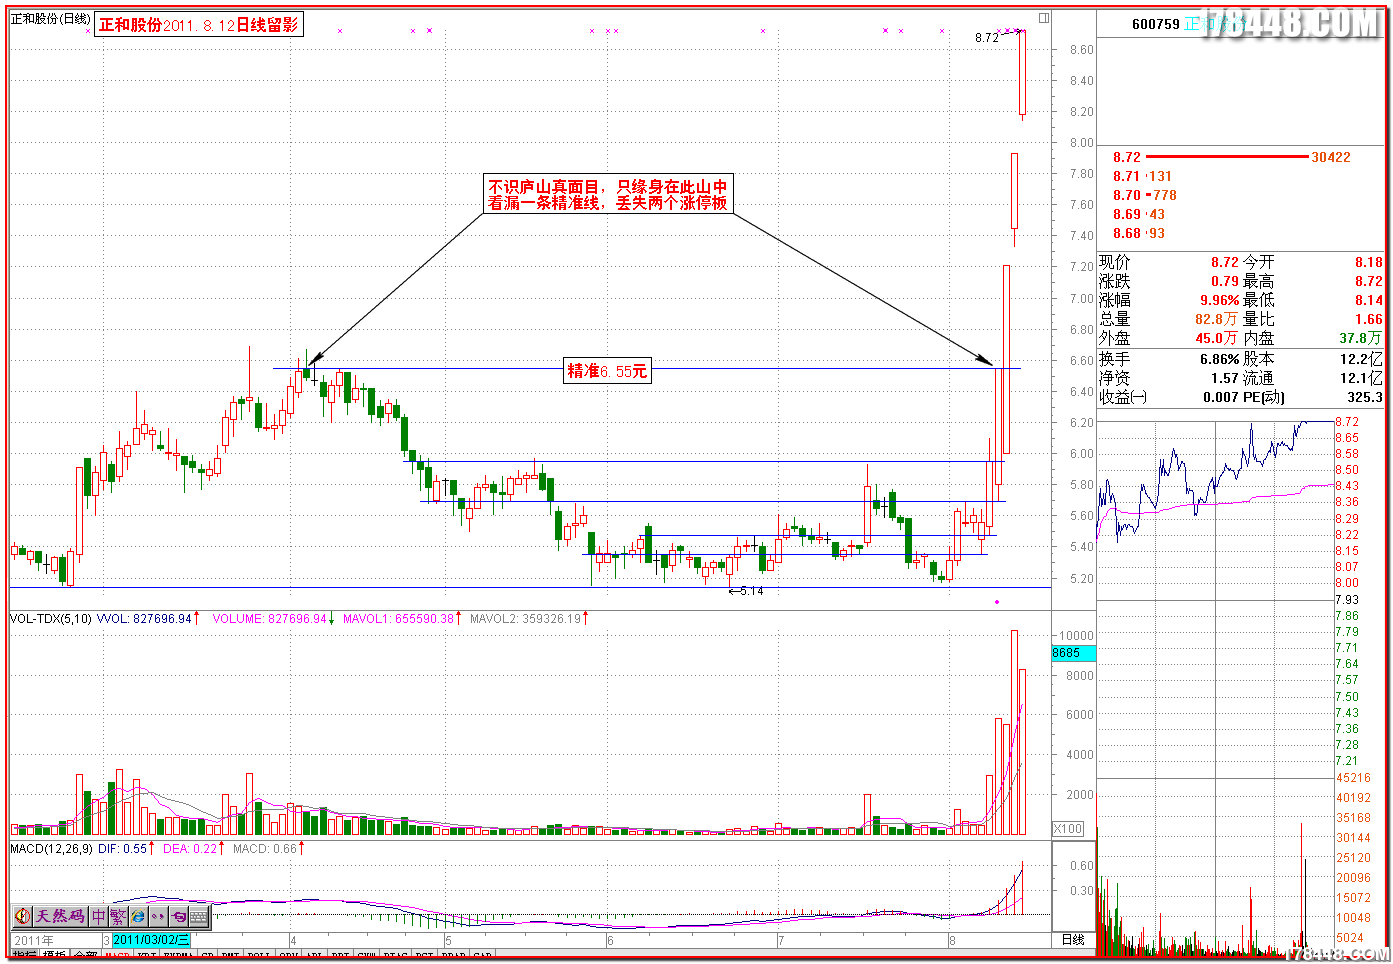Click the 量比 value 1.66
The image size is (1393, 964).
(1369, 319)
